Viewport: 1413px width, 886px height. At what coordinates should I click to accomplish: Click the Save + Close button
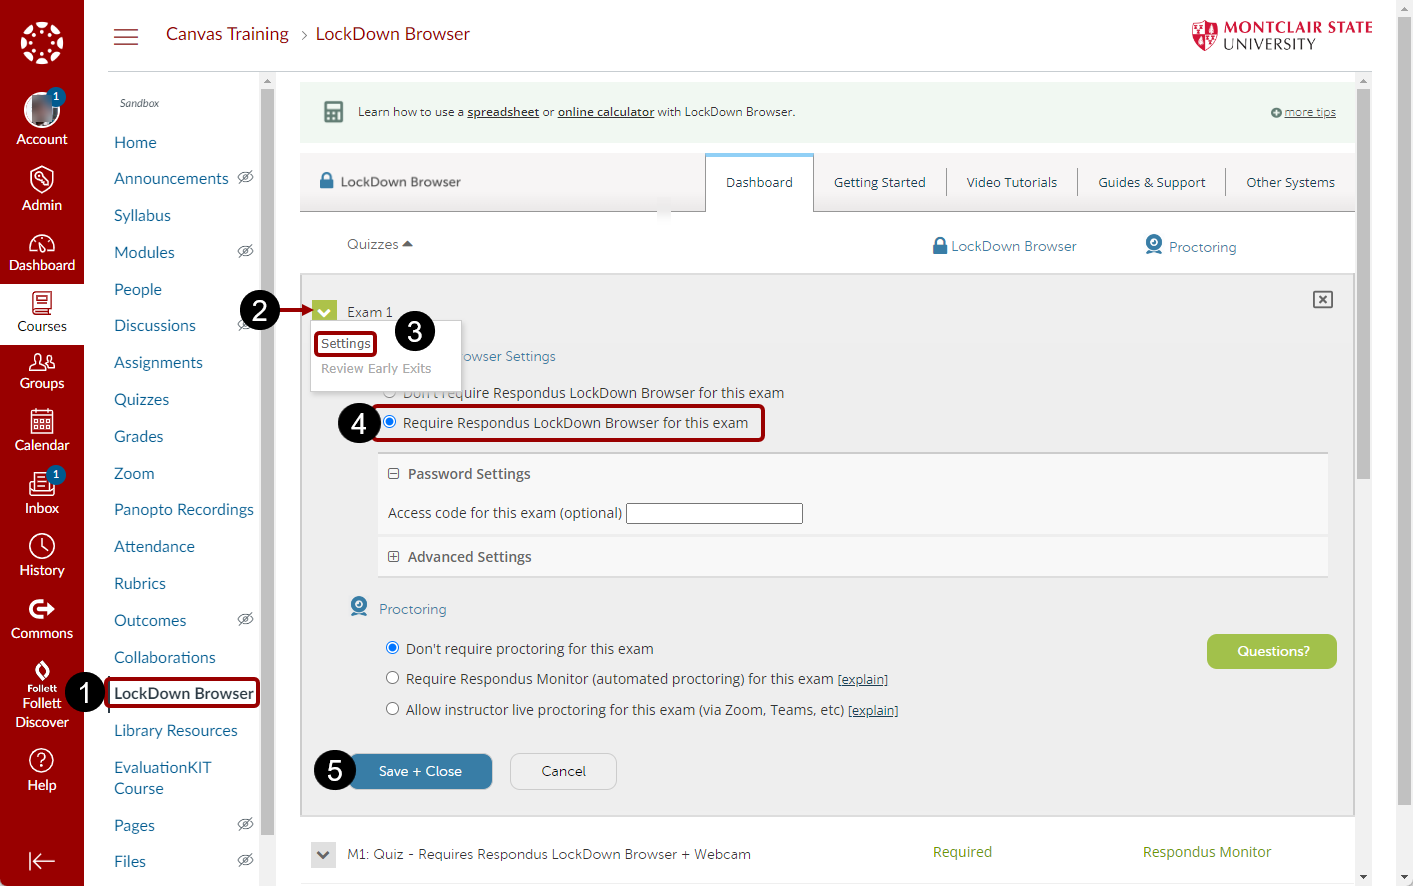tap(420, 771)
